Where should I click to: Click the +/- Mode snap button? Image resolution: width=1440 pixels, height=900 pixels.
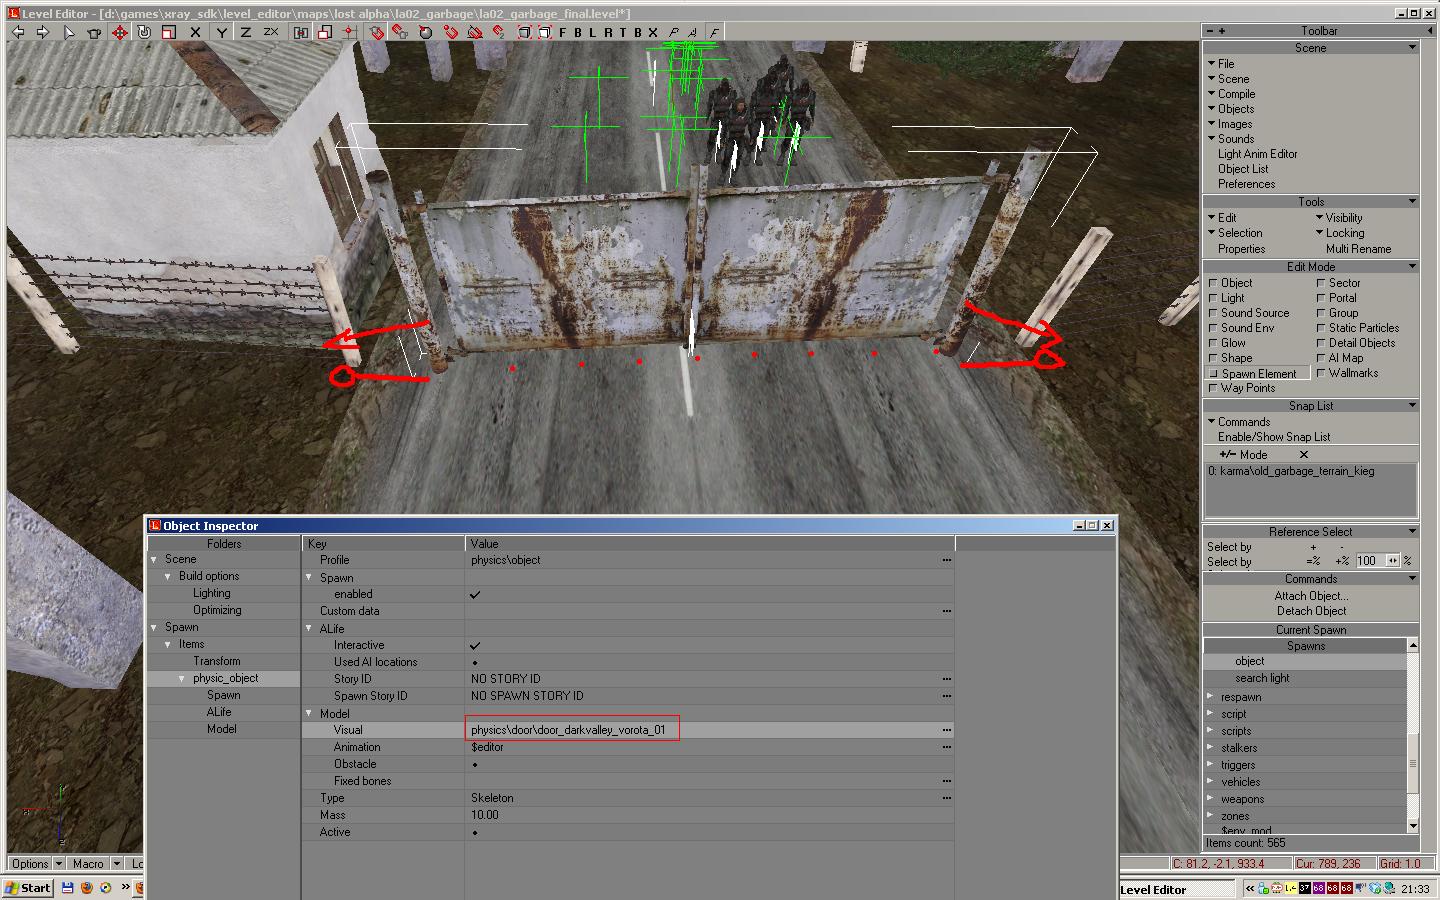(1243, 454)
